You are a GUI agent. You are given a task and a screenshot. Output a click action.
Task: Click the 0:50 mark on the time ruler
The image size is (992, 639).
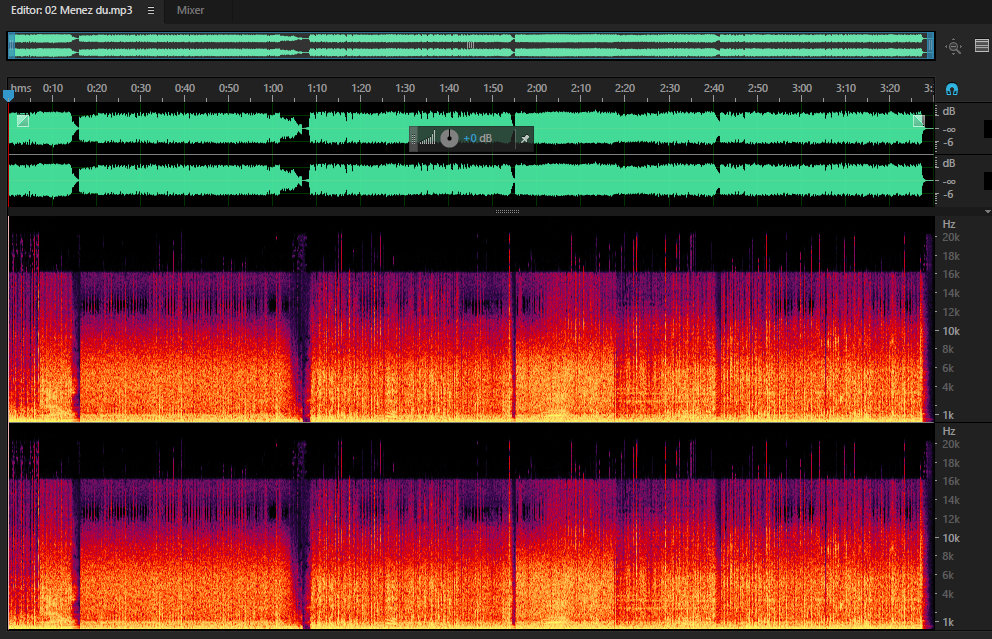[228, 88]
